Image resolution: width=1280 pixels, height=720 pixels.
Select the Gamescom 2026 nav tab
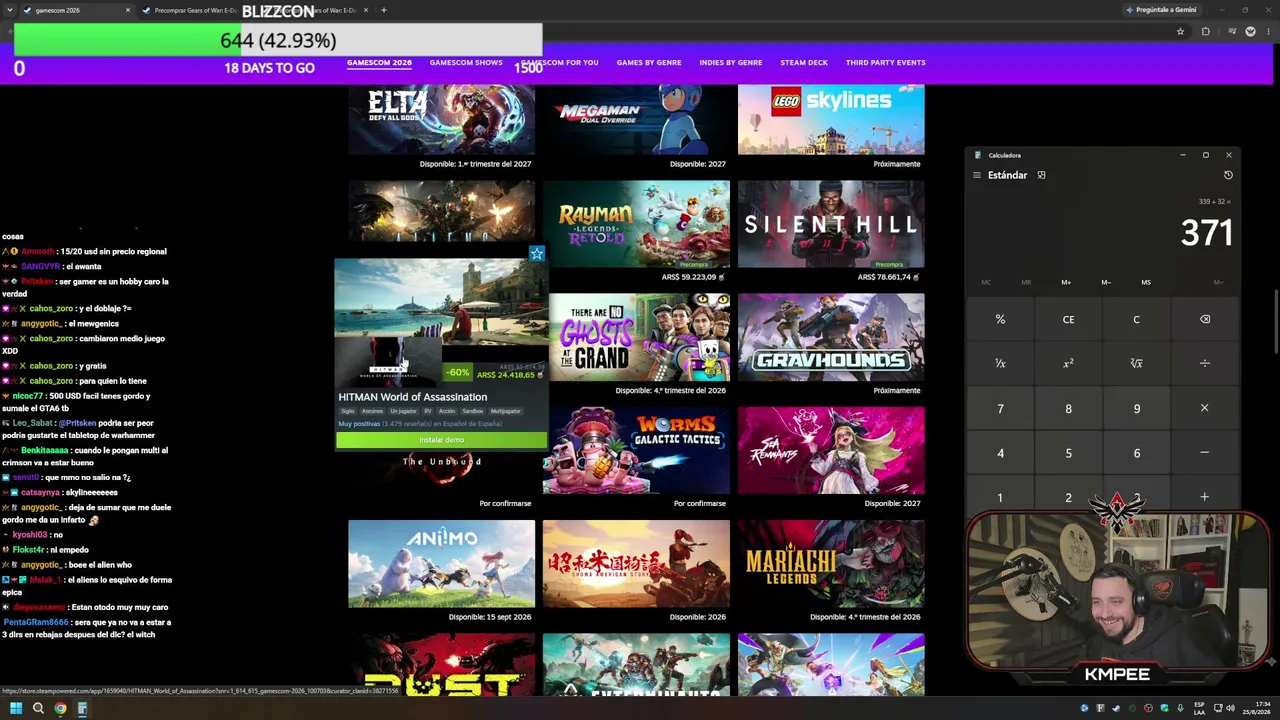pos(379,62)
